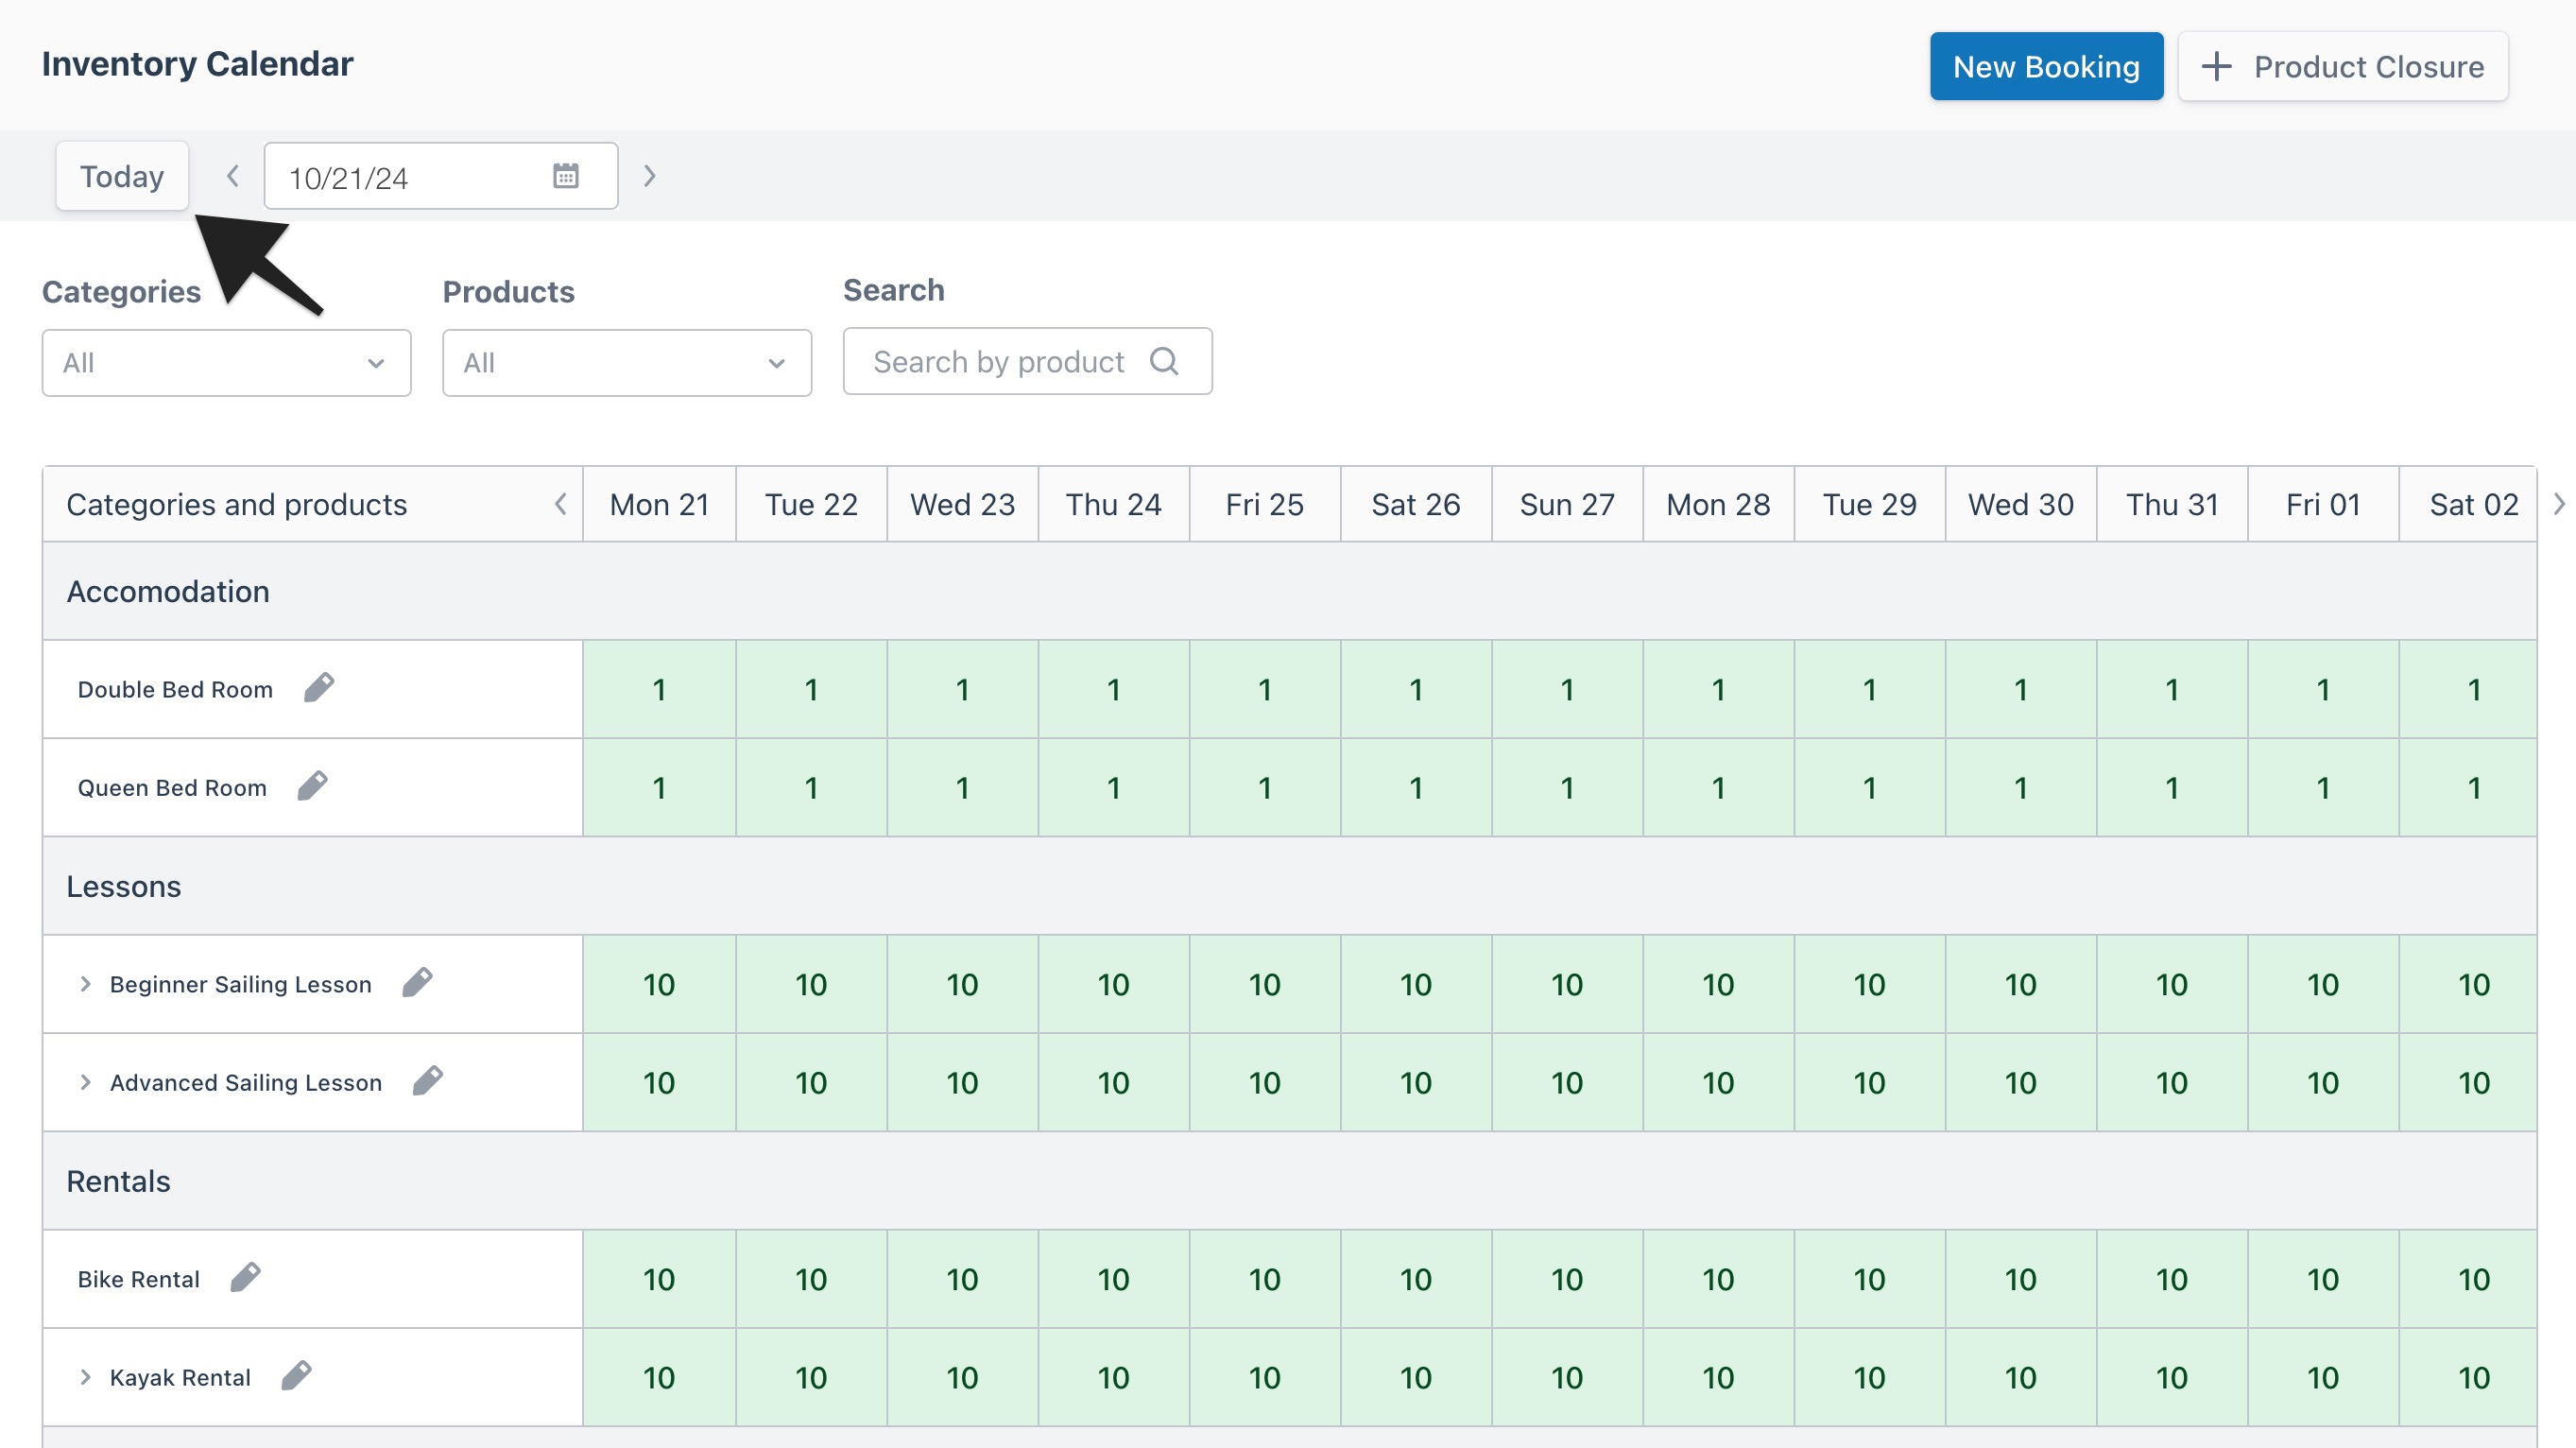Click Double Bed Room availability on Mon 21
The height and width of the screenshot is (1448, 2576).
tap(660, 689)
